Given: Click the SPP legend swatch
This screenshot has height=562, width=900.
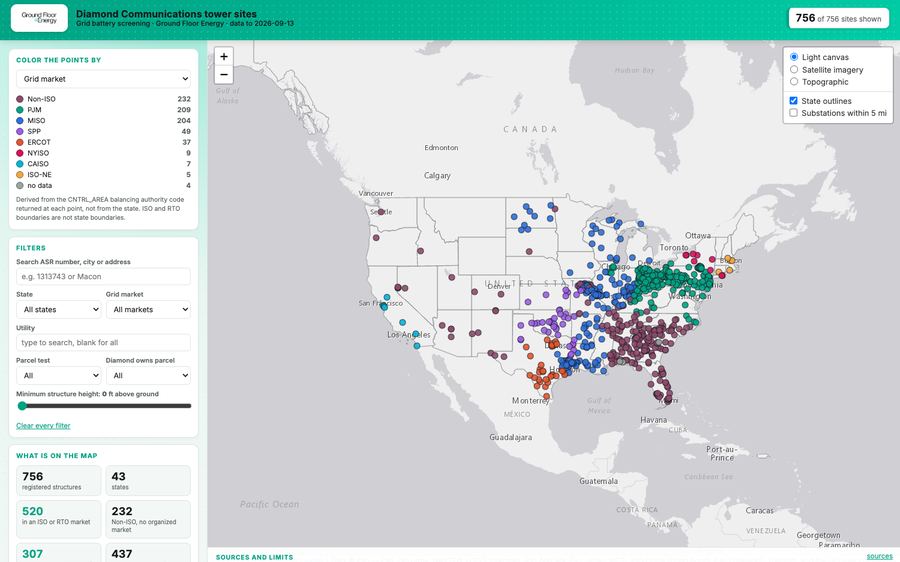Looking at the screenshot, I should [20, 131].
